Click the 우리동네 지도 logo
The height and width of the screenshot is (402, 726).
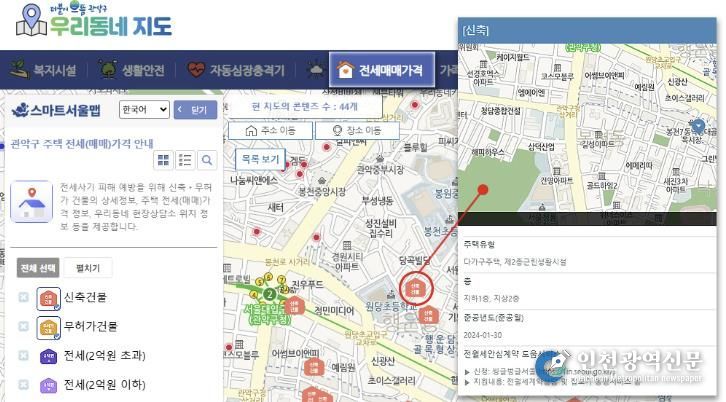(95, 21)
